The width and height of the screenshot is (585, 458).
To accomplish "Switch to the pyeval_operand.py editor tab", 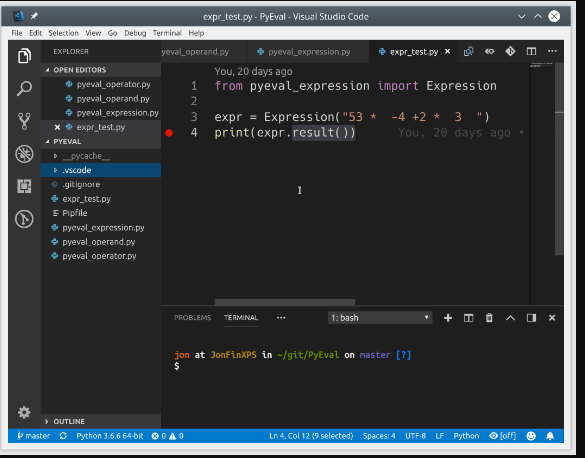I will coord(204,51).
